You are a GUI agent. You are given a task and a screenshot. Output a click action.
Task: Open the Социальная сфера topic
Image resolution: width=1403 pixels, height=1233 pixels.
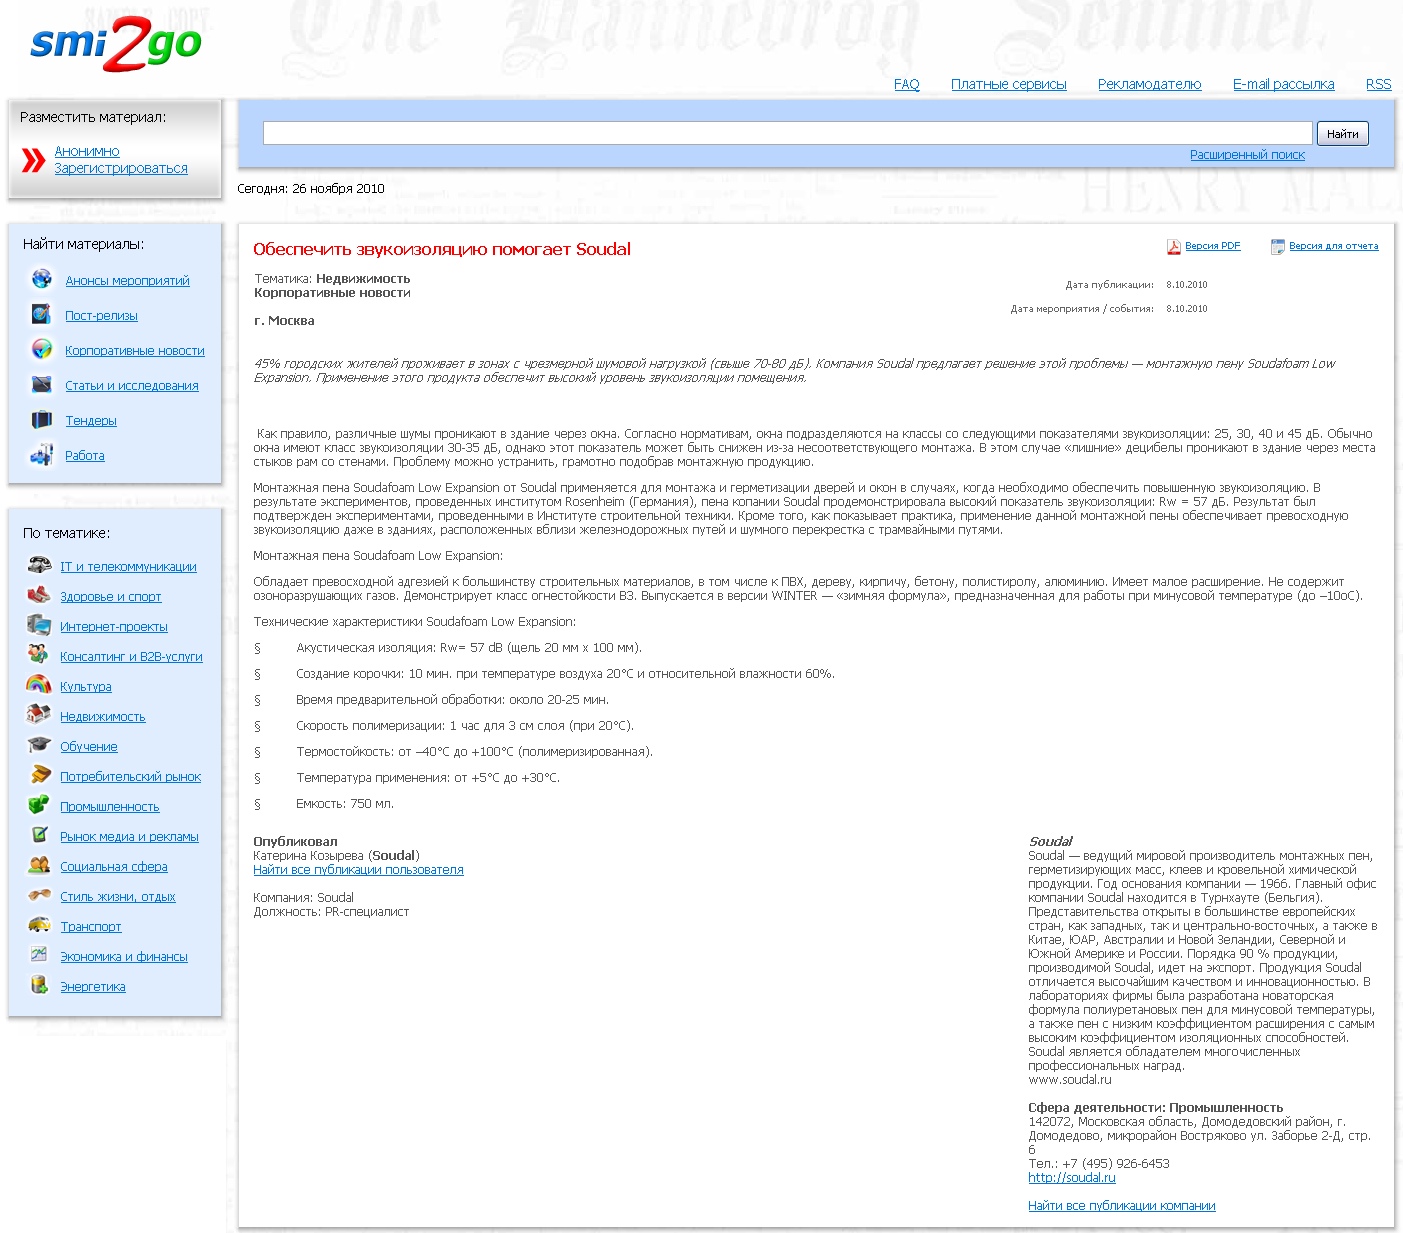(x=114, y=867)
